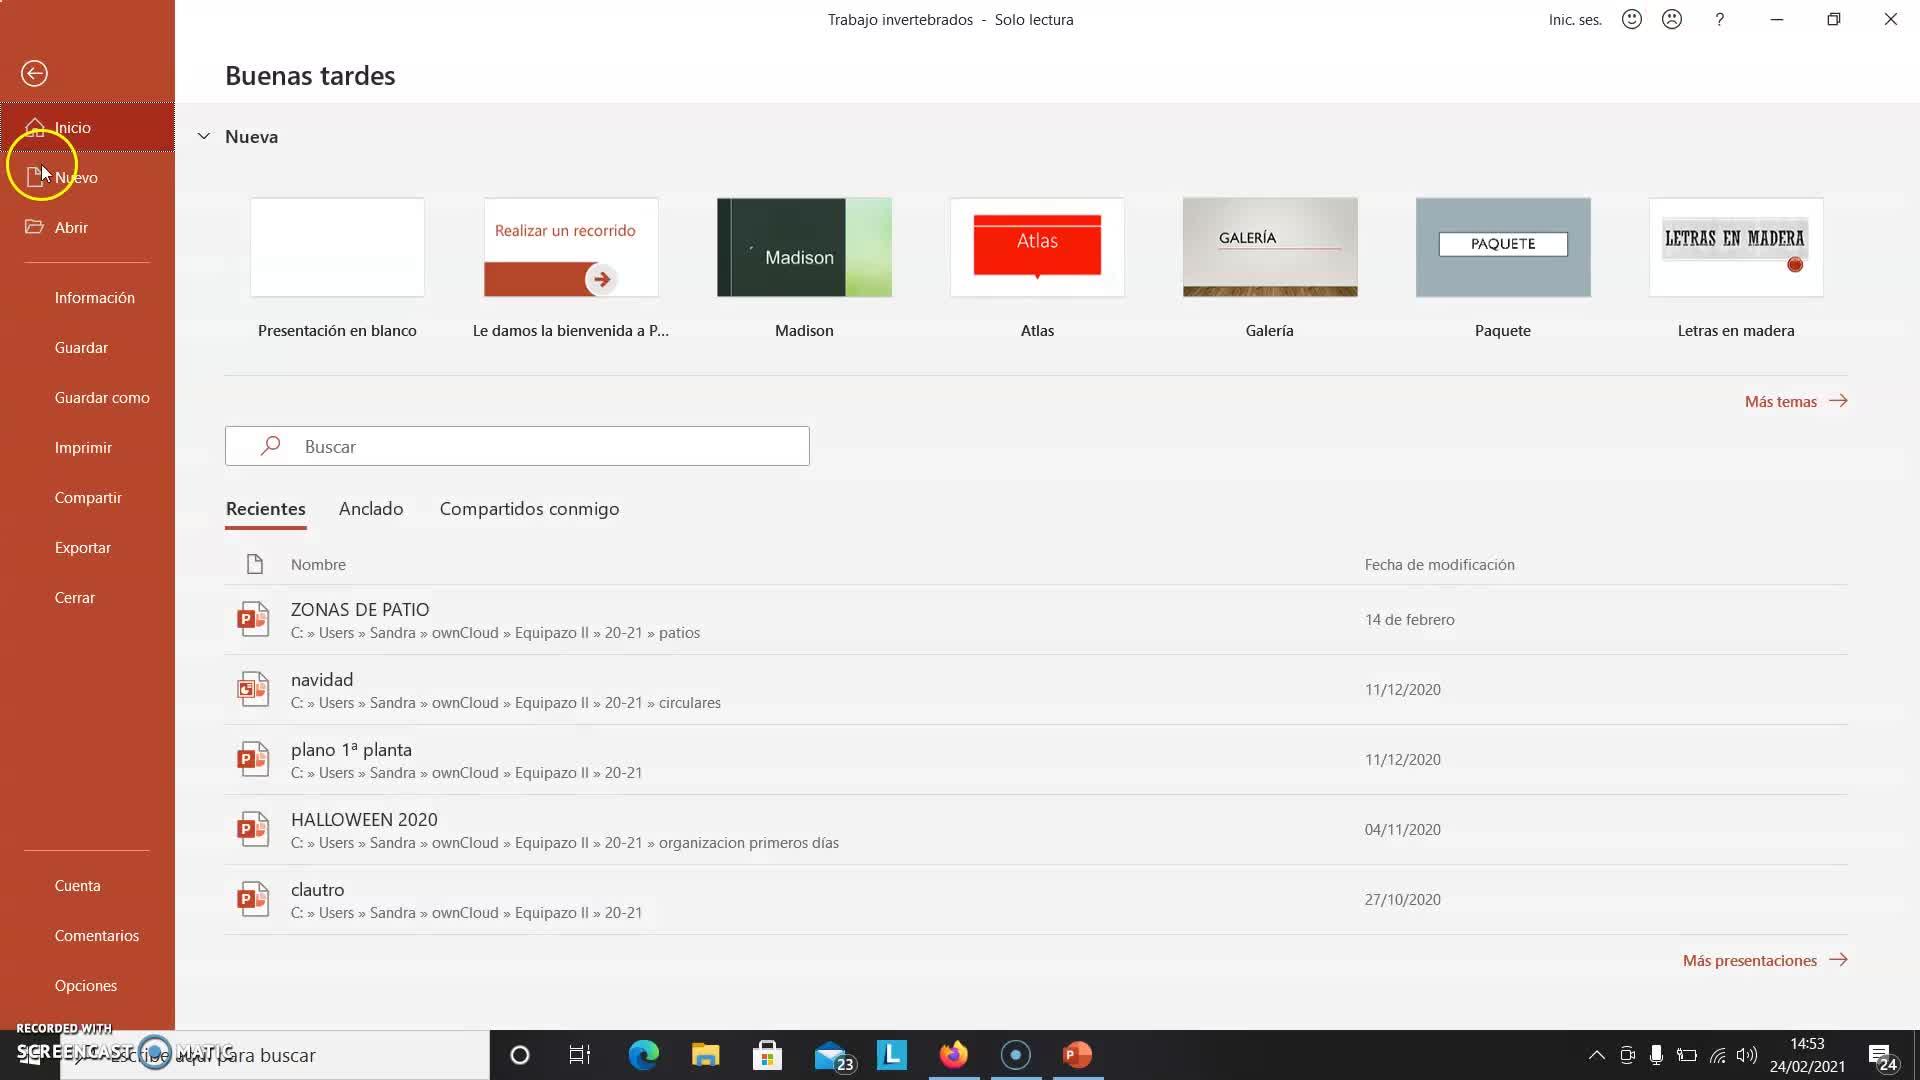This screenshot has width=1920, height=1080.
Task: Collapse the Nueva section chevron
Action: pos(204,136)
